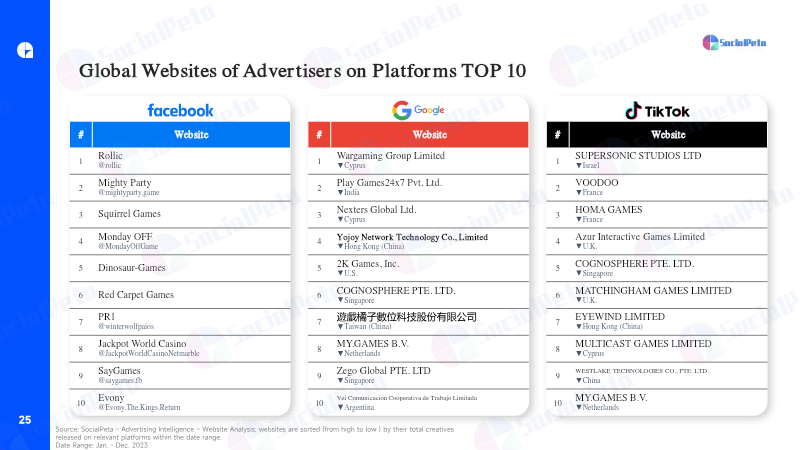
Task: Click the blue # header in the Facebook table
Action: (x=81, y=135)
